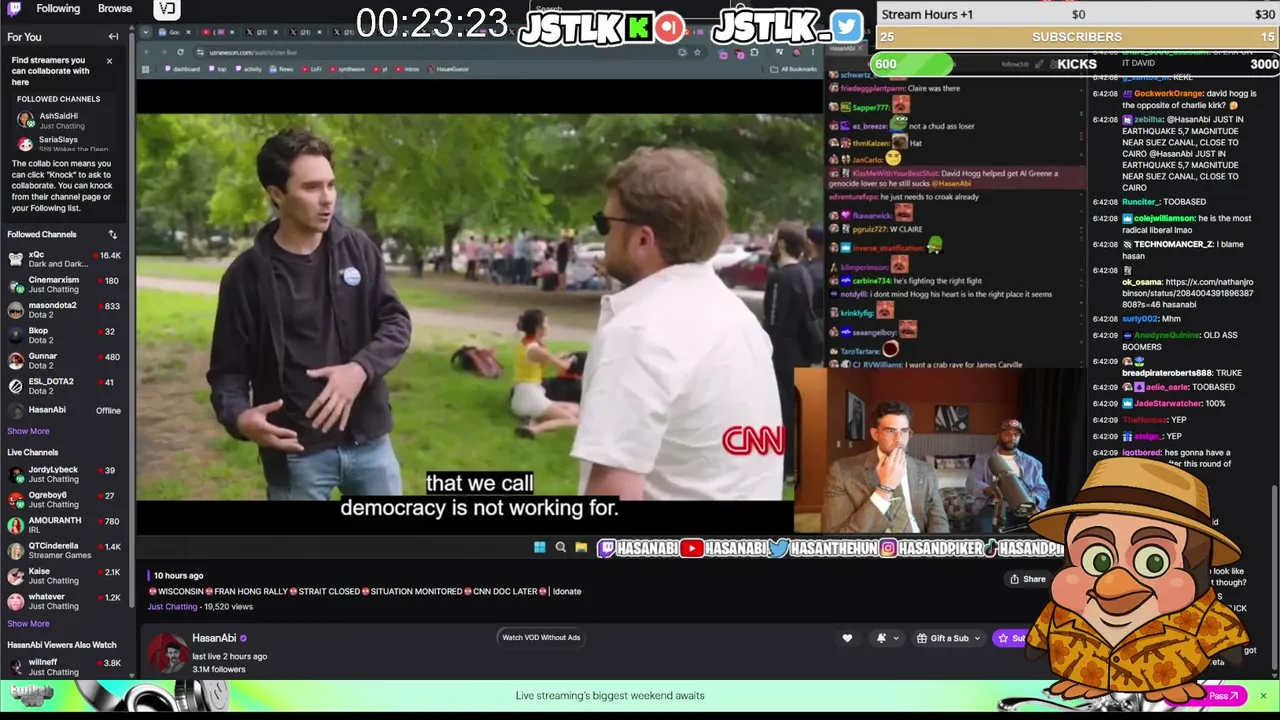Open the notification bell dropdown
This screenshot has width=1280, height=720.
(x=887, y=638)
